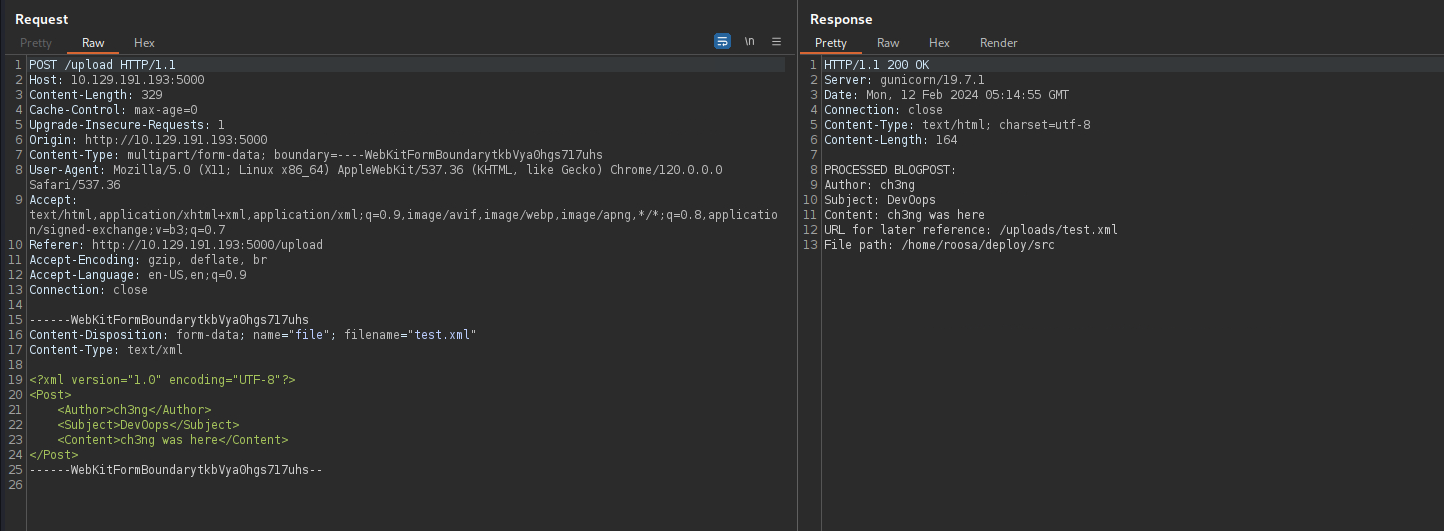The image size is (1444, 531).
Task: Click the 'text/html,application/xhtml+xml' accept value line
Action: click(x=403, y=215)
